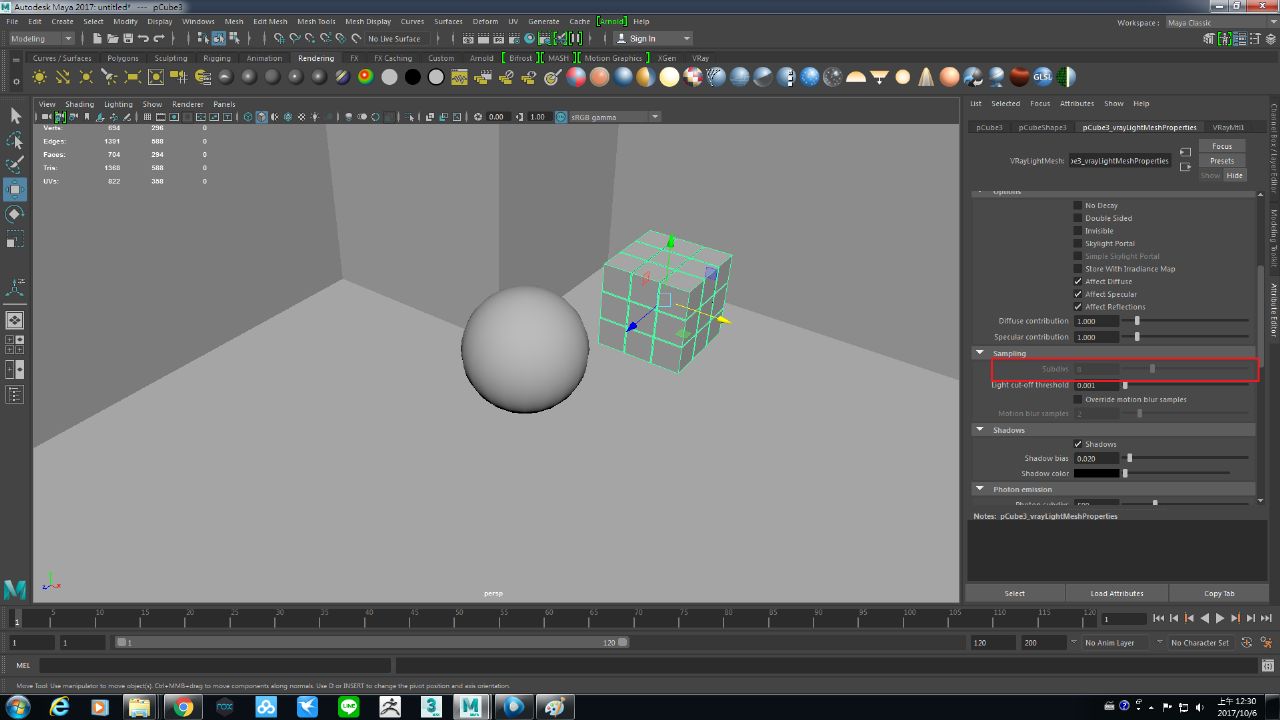Open the Mesh Tools menu
Image resolution: width=1280 pixels, height=720 pixels.
point(316,21)
